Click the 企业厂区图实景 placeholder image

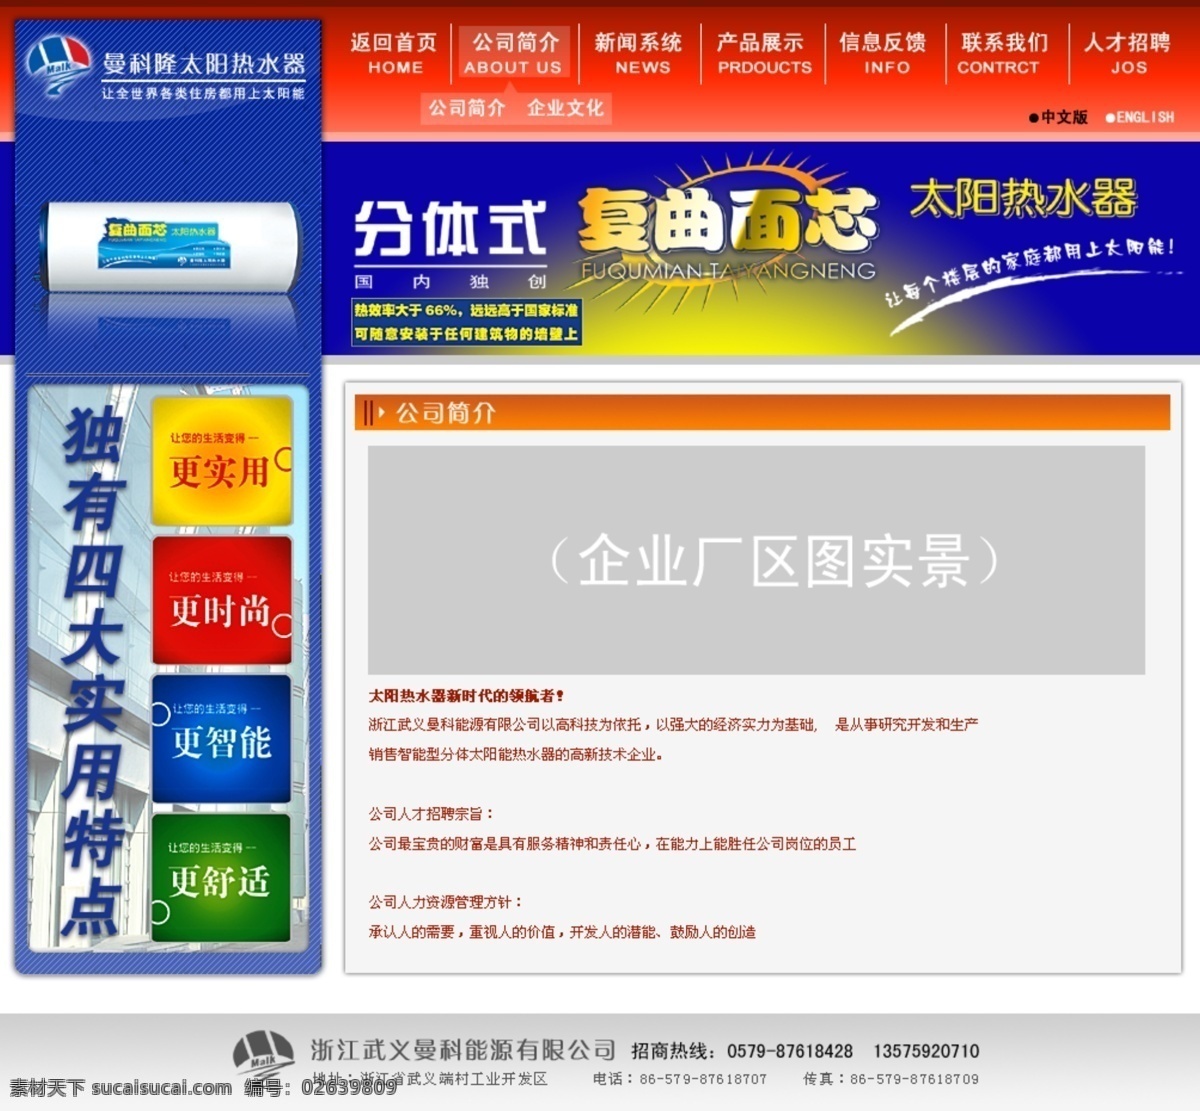coord(756,560)
